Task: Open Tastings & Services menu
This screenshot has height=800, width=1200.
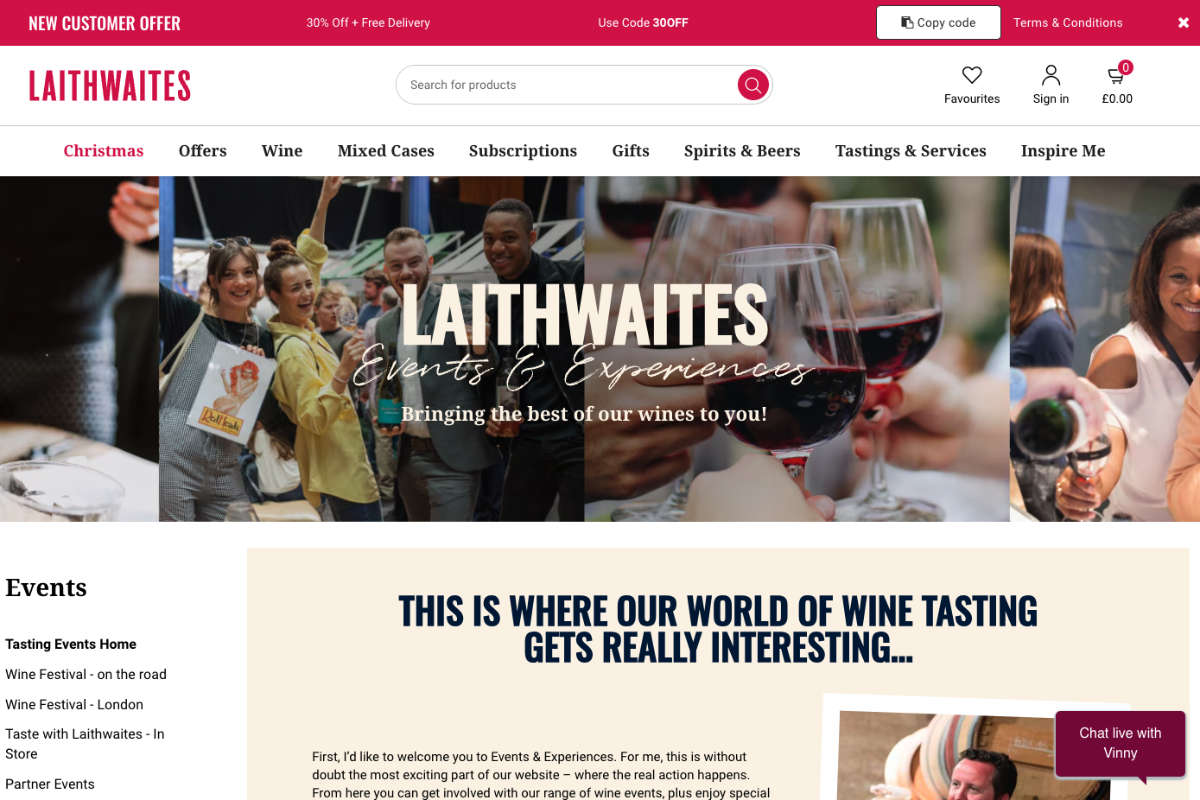Action: [911, 151]
